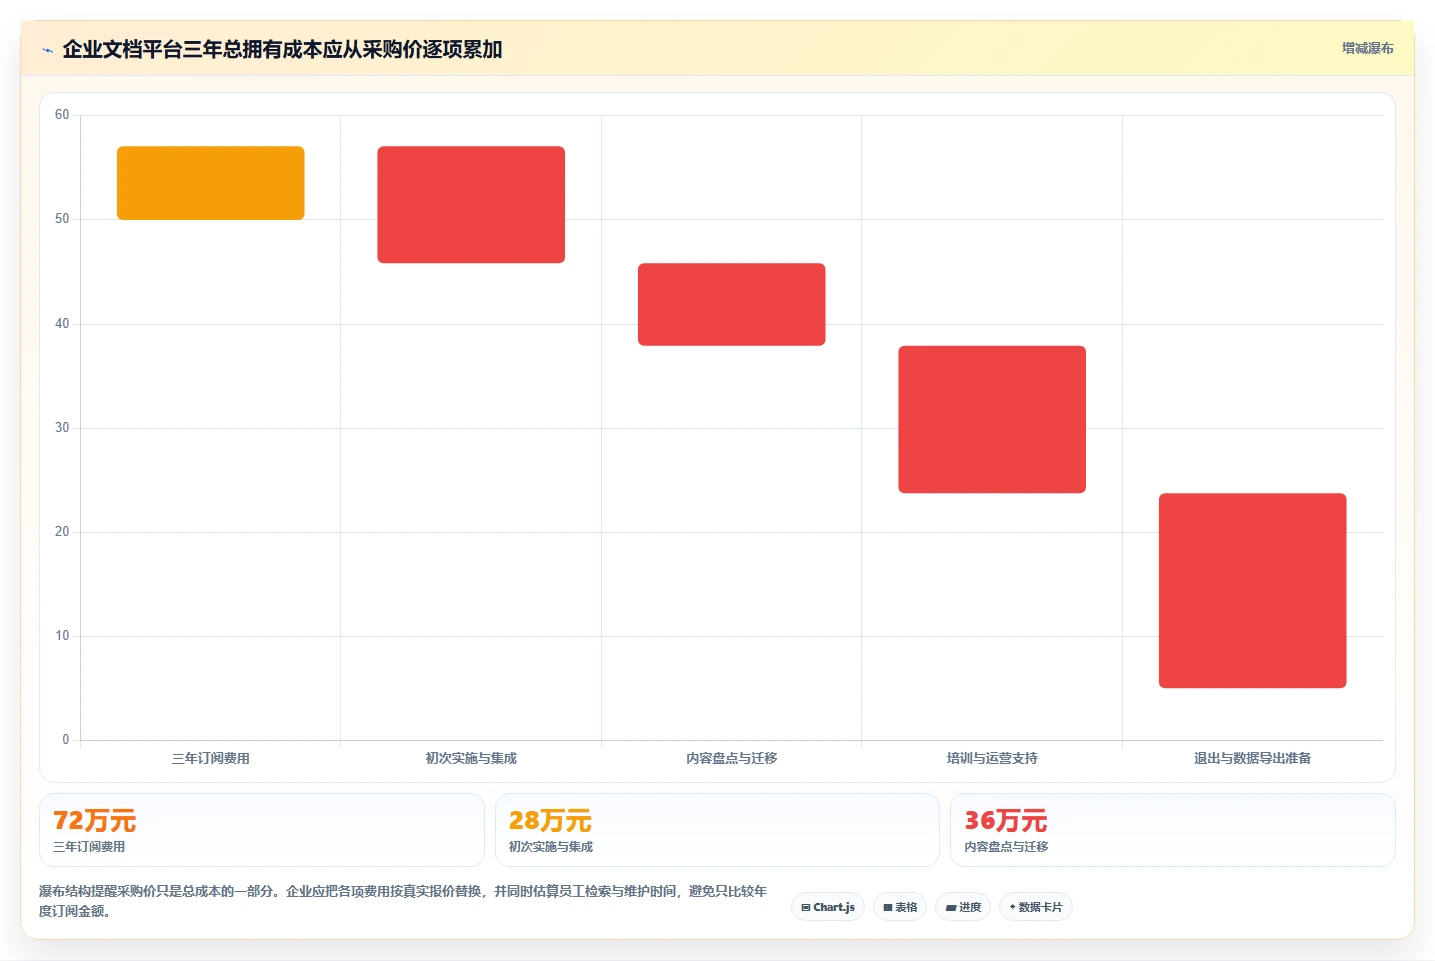Click the 初次实施与集成 caption under 28万元
This screenshot has width=1435, height=961.
pyautogui.click(x=551, y=847)
